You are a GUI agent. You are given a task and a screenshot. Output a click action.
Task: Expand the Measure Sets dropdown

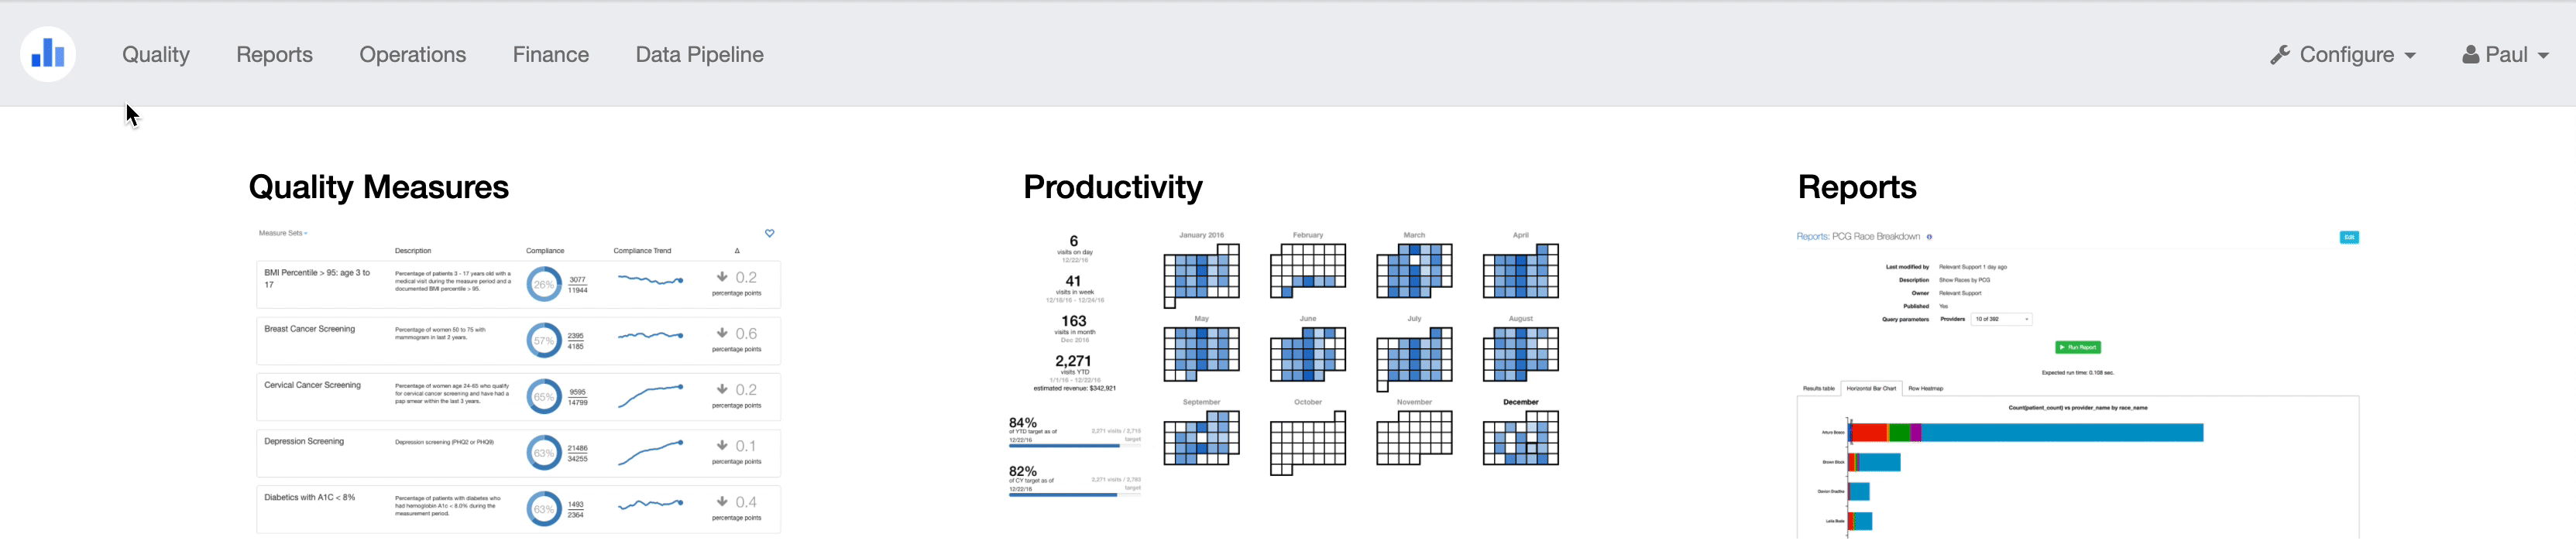283,233
